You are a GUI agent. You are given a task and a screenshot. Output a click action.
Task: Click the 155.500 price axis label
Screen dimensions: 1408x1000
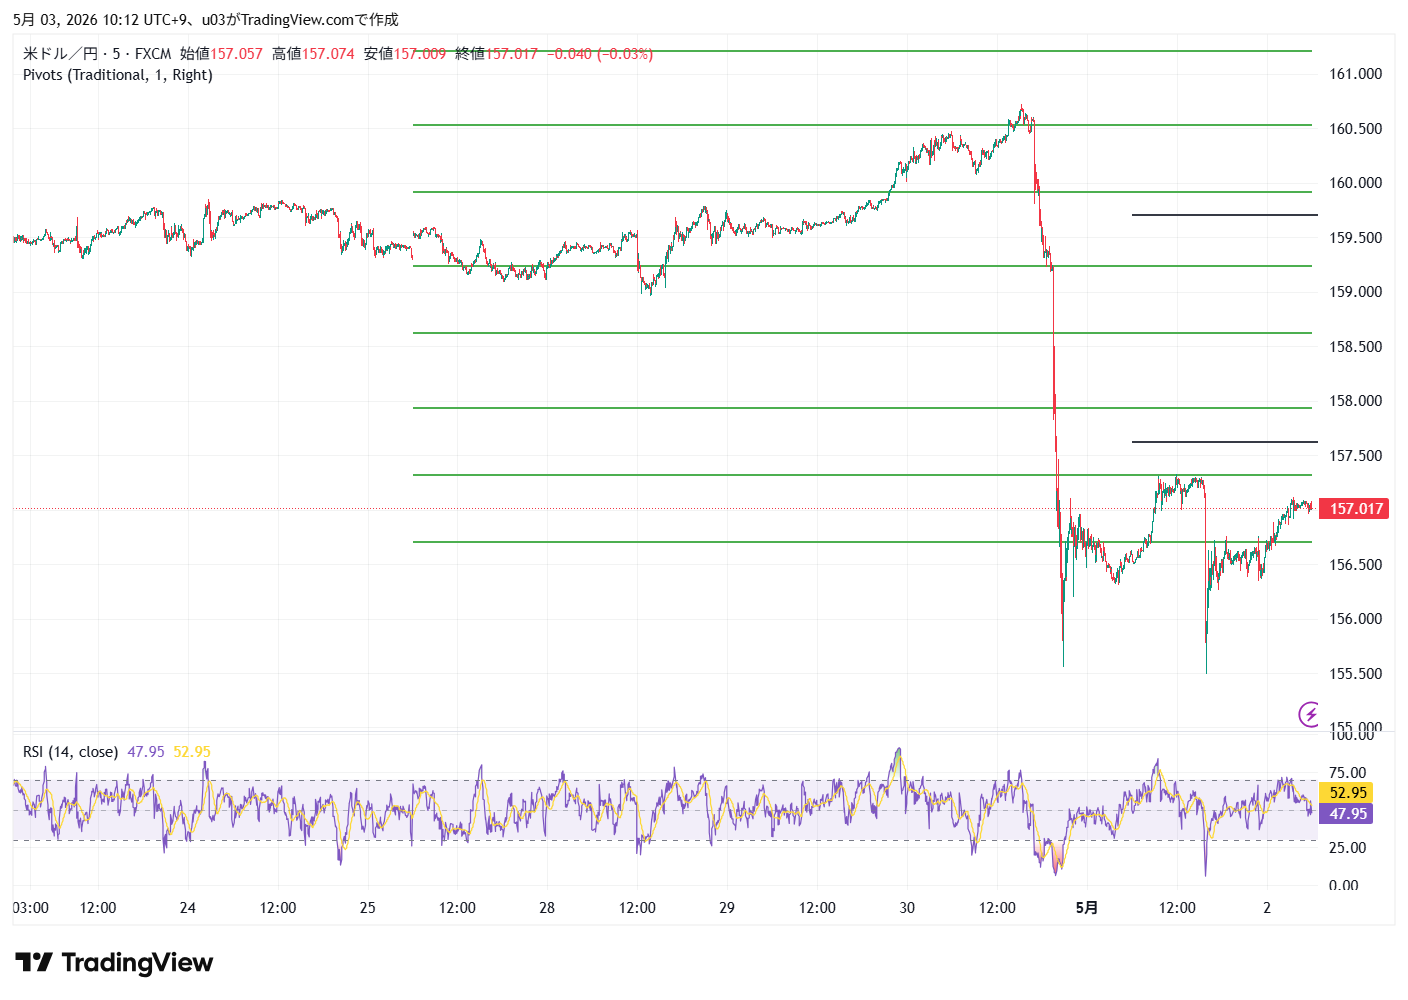[x=1355, y=674]
